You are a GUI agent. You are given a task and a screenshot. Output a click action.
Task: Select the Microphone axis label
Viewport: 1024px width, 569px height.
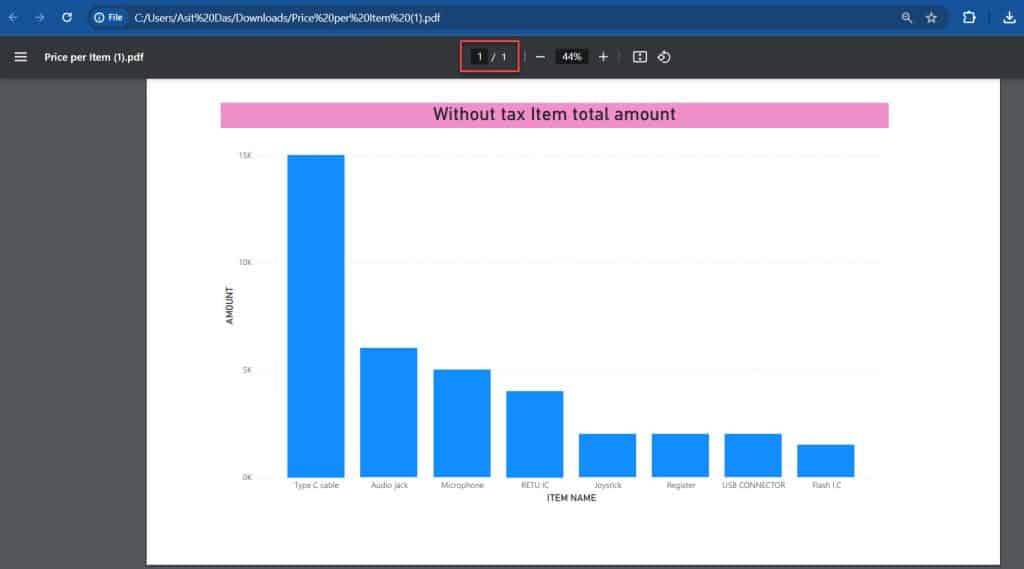point(462,485)
